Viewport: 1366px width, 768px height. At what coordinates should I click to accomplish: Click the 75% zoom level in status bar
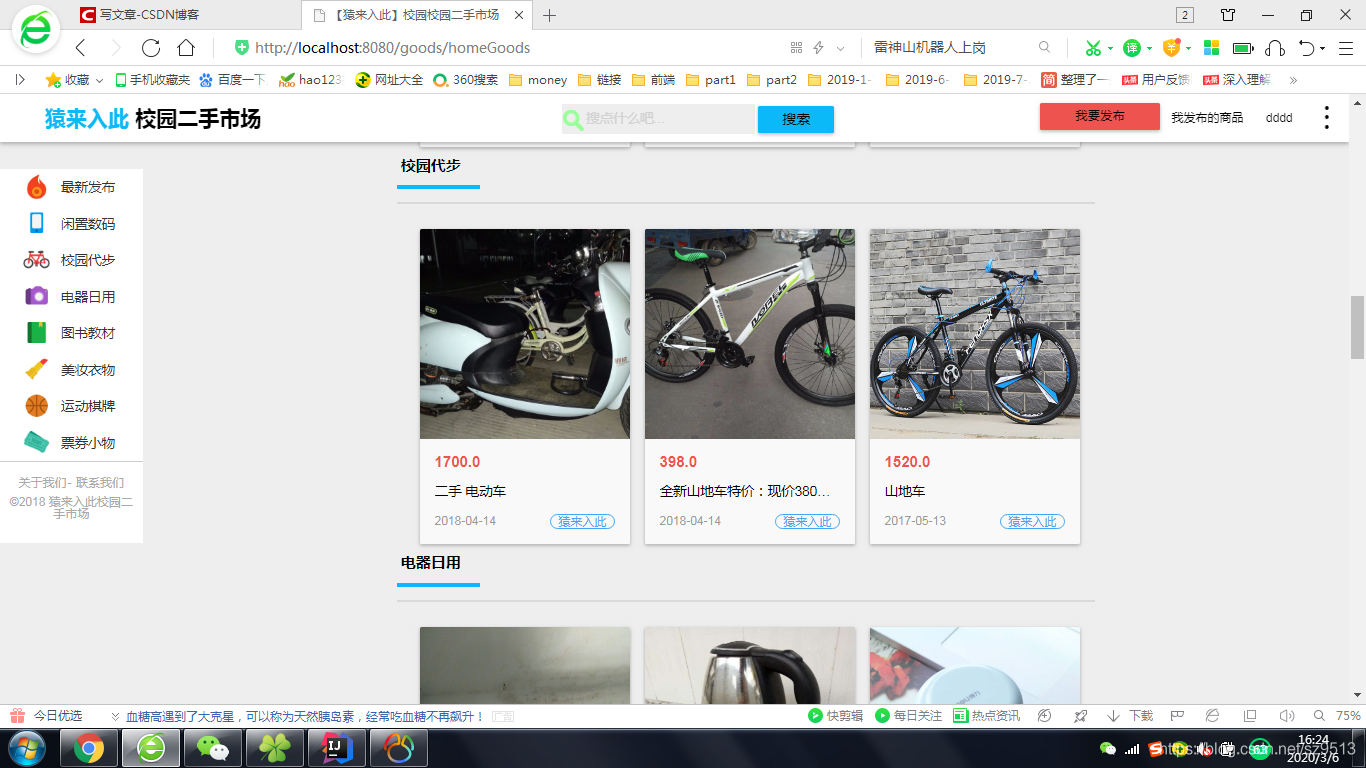point(1348,716)
